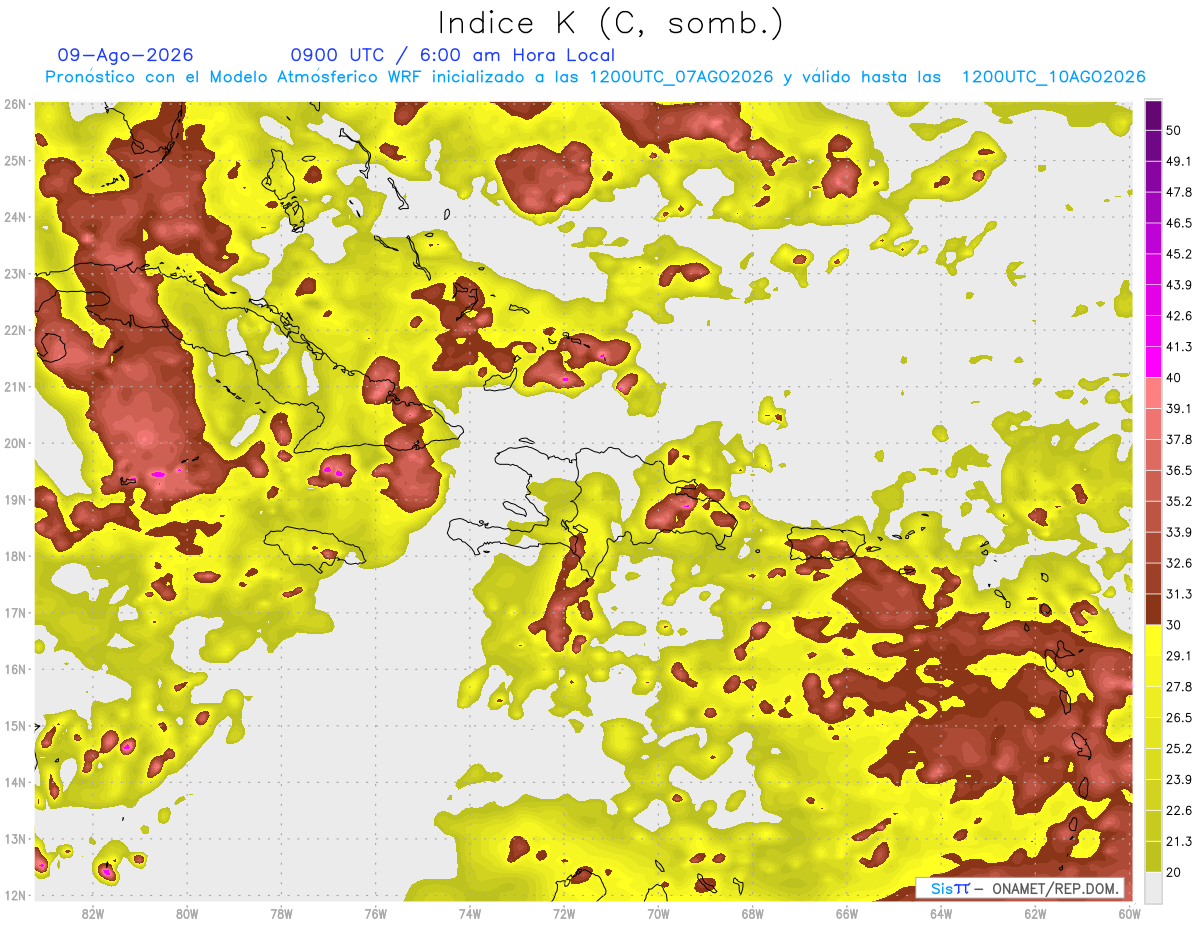Image resolution: width=1200 pixels, height=927 pixels.
Task: Click the color bar label '43.9'
Action: (1178, 285)
